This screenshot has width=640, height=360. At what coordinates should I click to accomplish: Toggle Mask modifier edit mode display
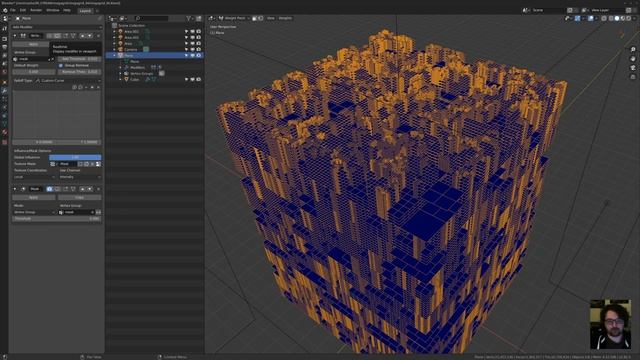[66, 189]
